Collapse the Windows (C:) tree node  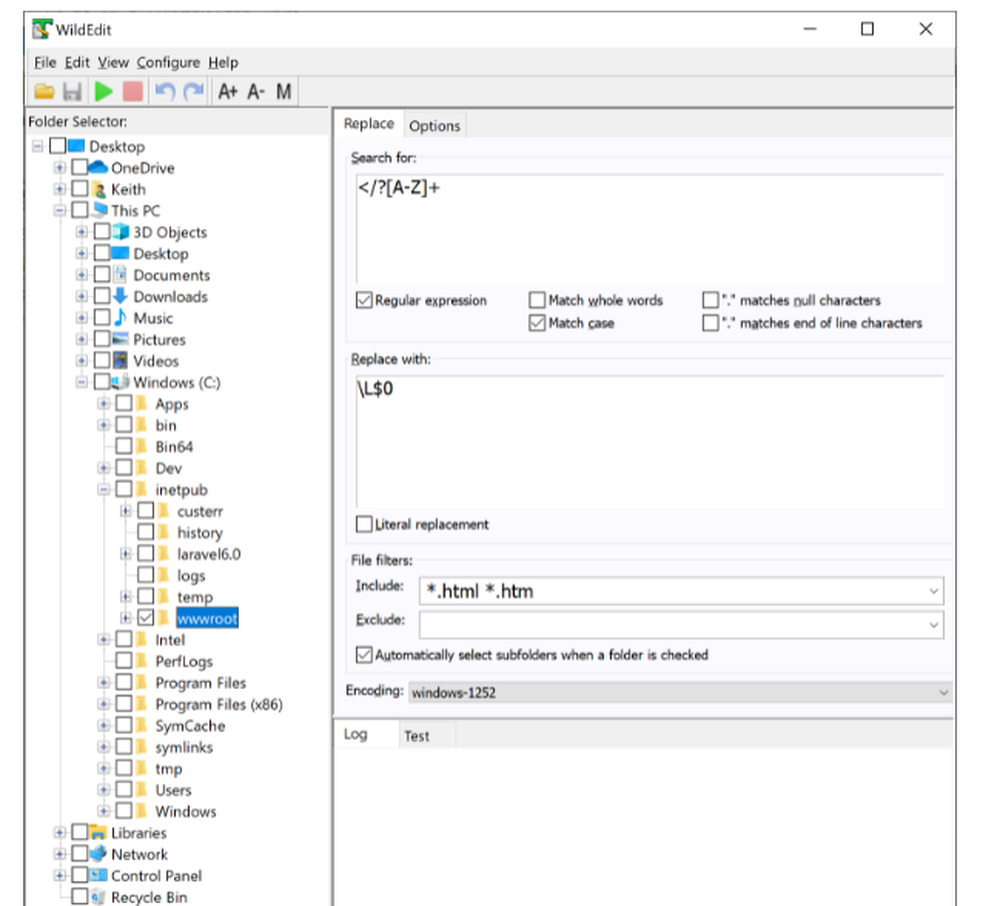pyautogui.click(x=81, y=383)
